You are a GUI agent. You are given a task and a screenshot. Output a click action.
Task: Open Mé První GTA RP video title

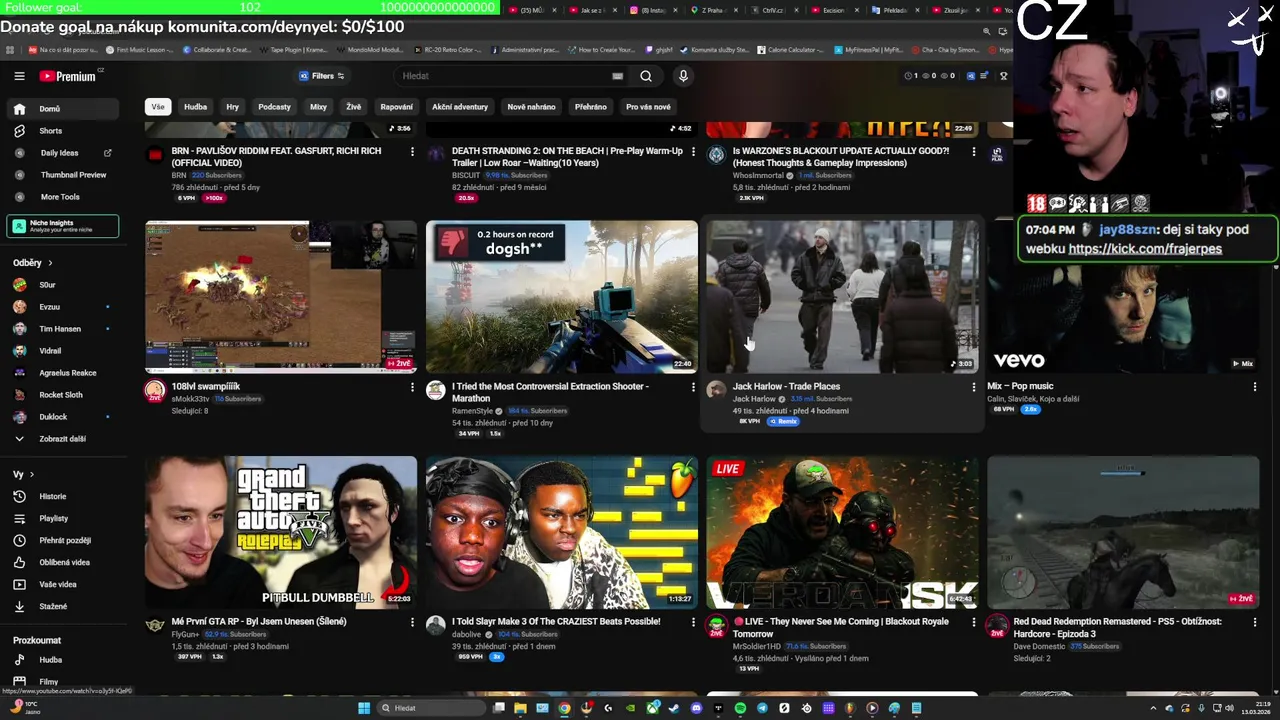pos(259,622)
